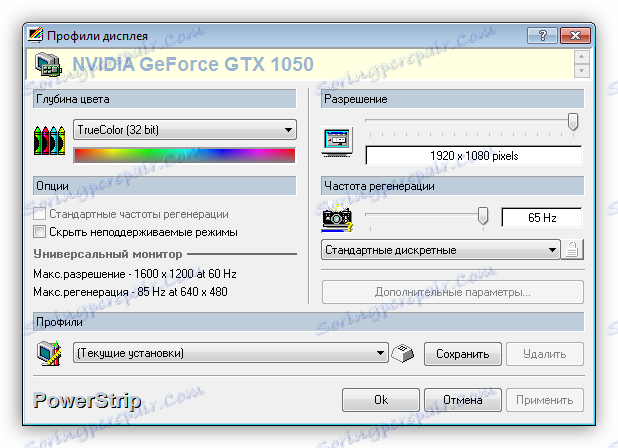Click the Отмена button
This screenshot has height=448, width=618.
tap(463, 400)
